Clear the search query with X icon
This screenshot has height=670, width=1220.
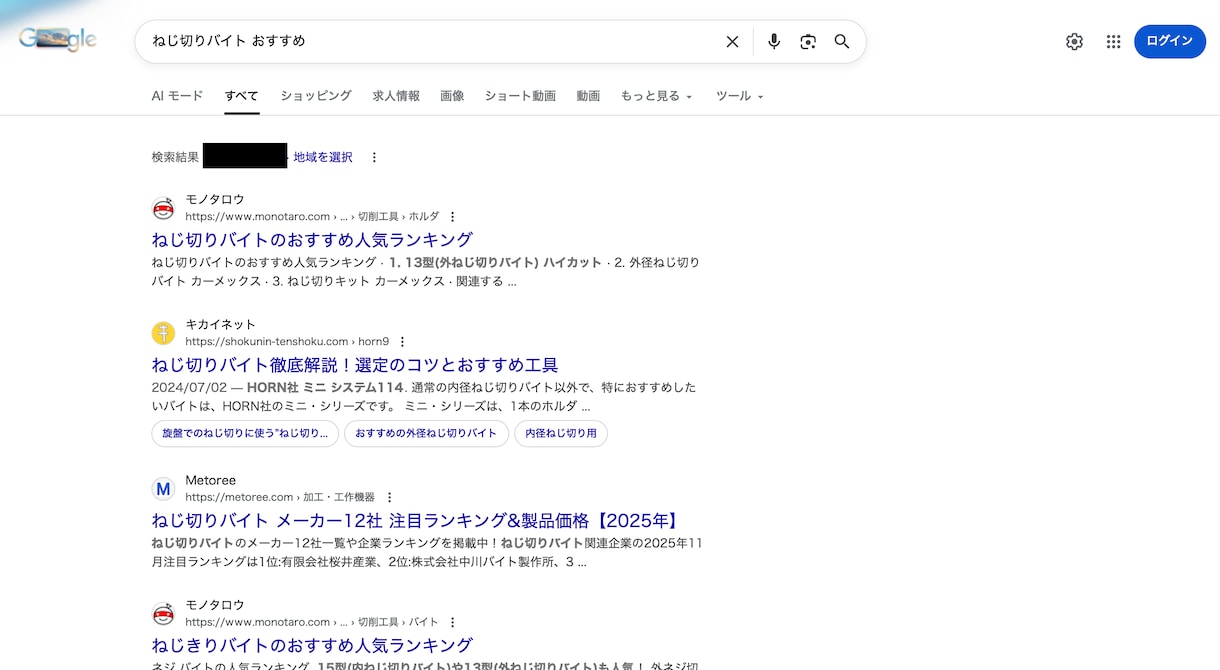pos(732,41)
